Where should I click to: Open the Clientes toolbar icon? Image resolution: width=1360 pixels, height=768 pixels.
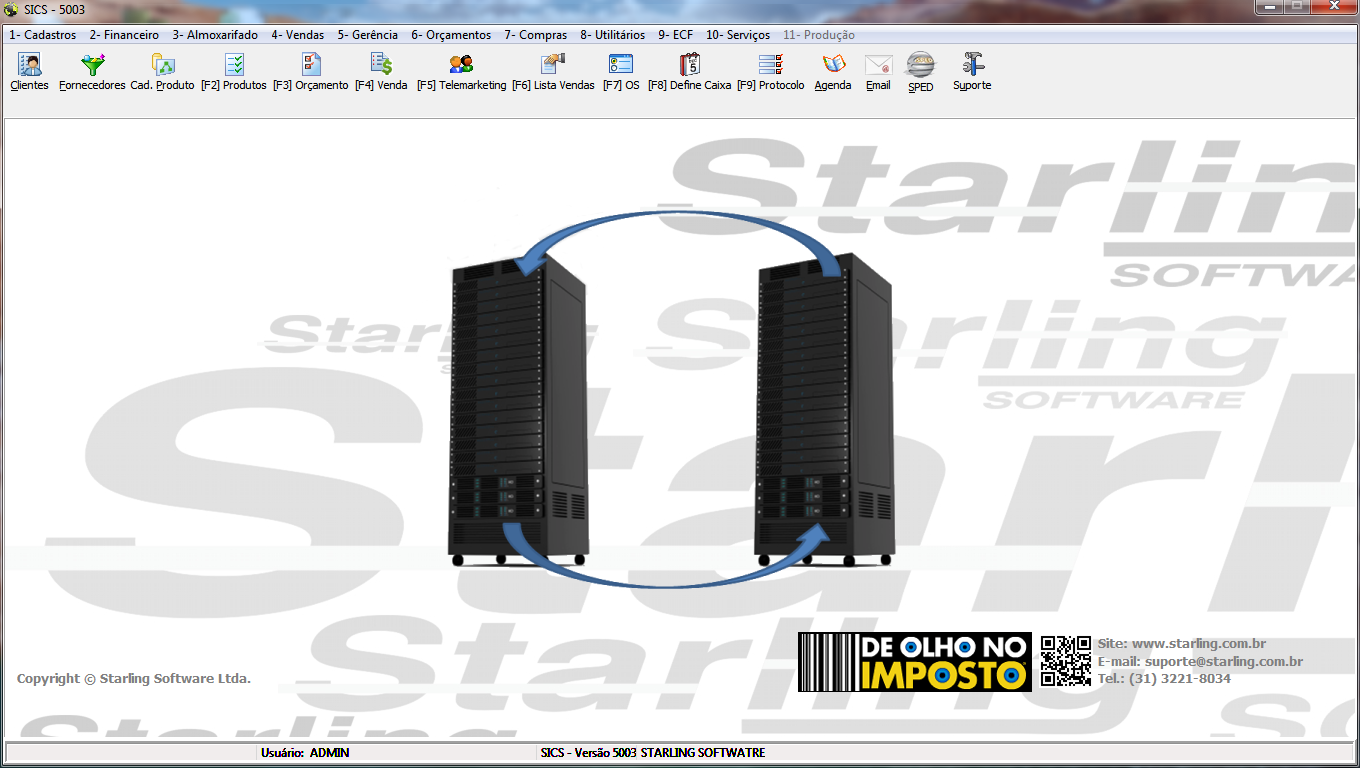(x=30, y=65)
